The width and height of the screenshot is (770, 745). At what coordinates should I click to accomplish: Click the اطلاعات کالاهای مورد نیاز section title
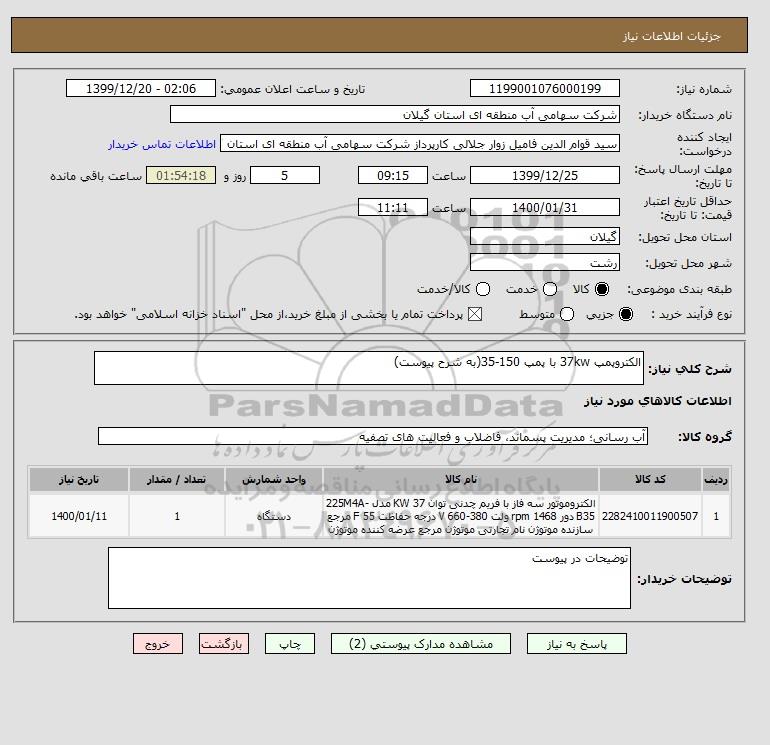(658, 401)
